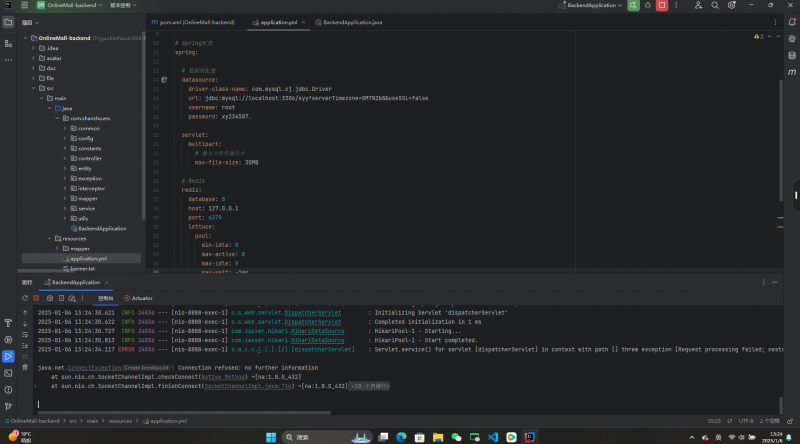Open Search Everywhere magnifier icon
Image resolution: width=800 pixels, height=444 pixels.
pyautogui.click(x=715, y=5)
